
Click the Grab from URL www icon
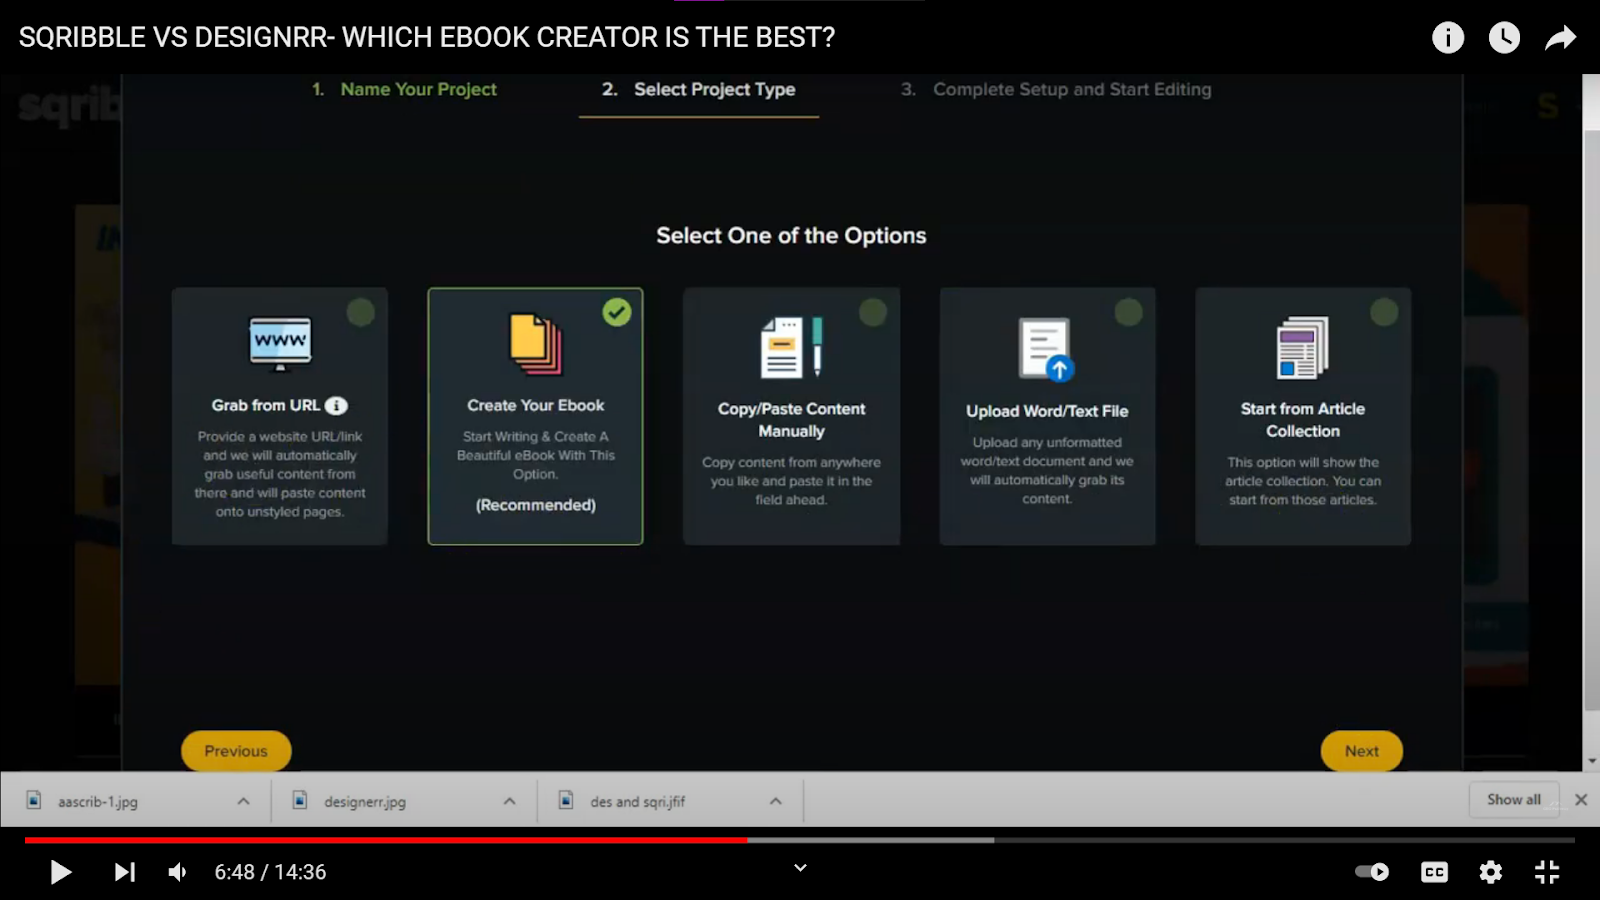(x=280, y=344)
